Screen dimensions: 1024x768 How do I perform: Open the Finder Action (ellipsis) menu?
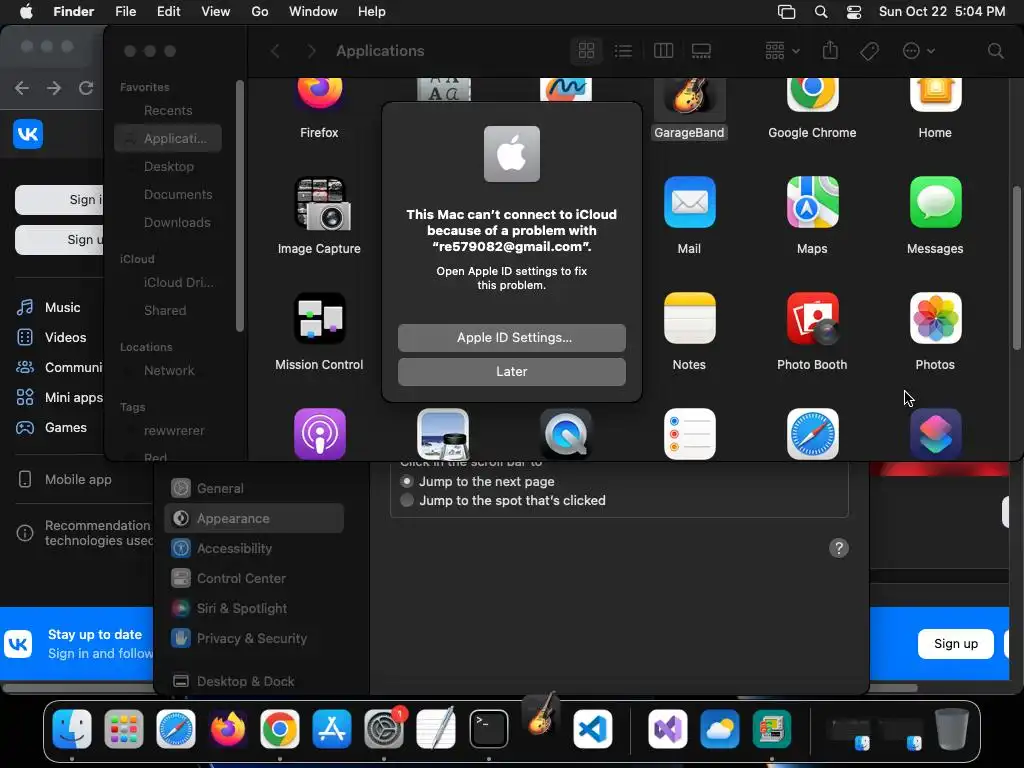tap(918, 51)
